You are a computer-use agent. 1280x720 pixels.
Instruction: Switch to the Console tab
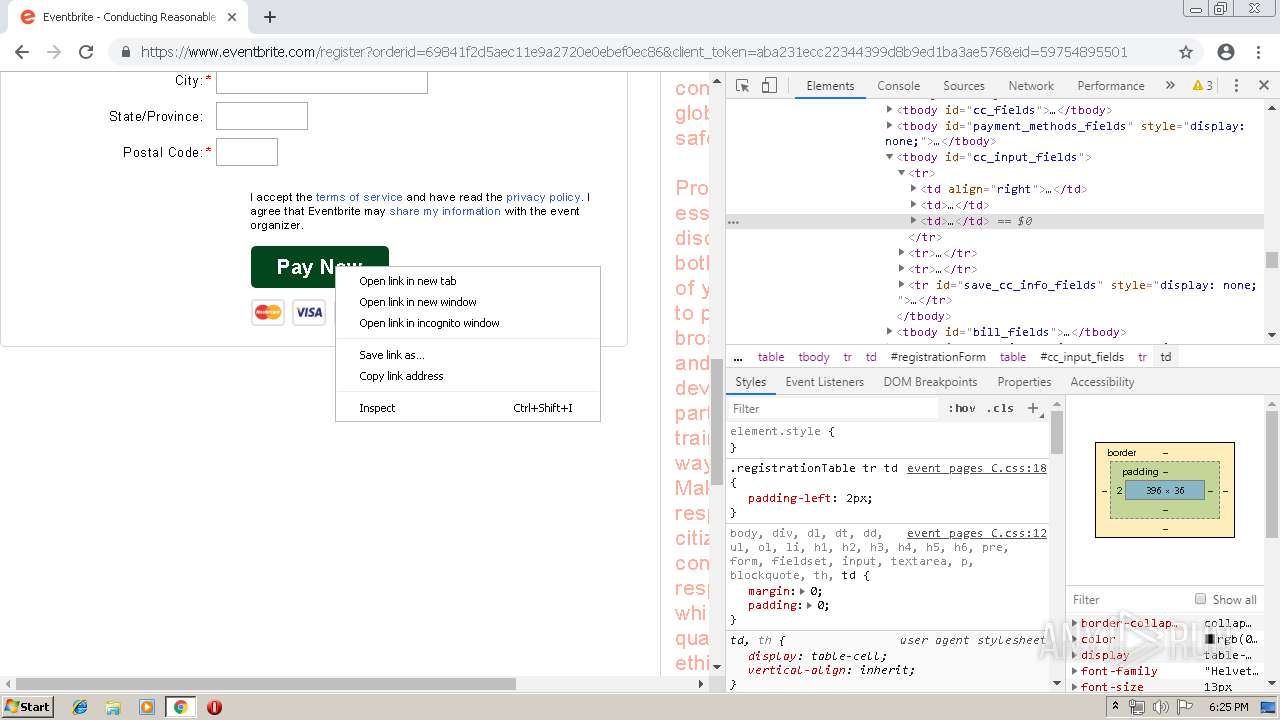pos(898,86)
